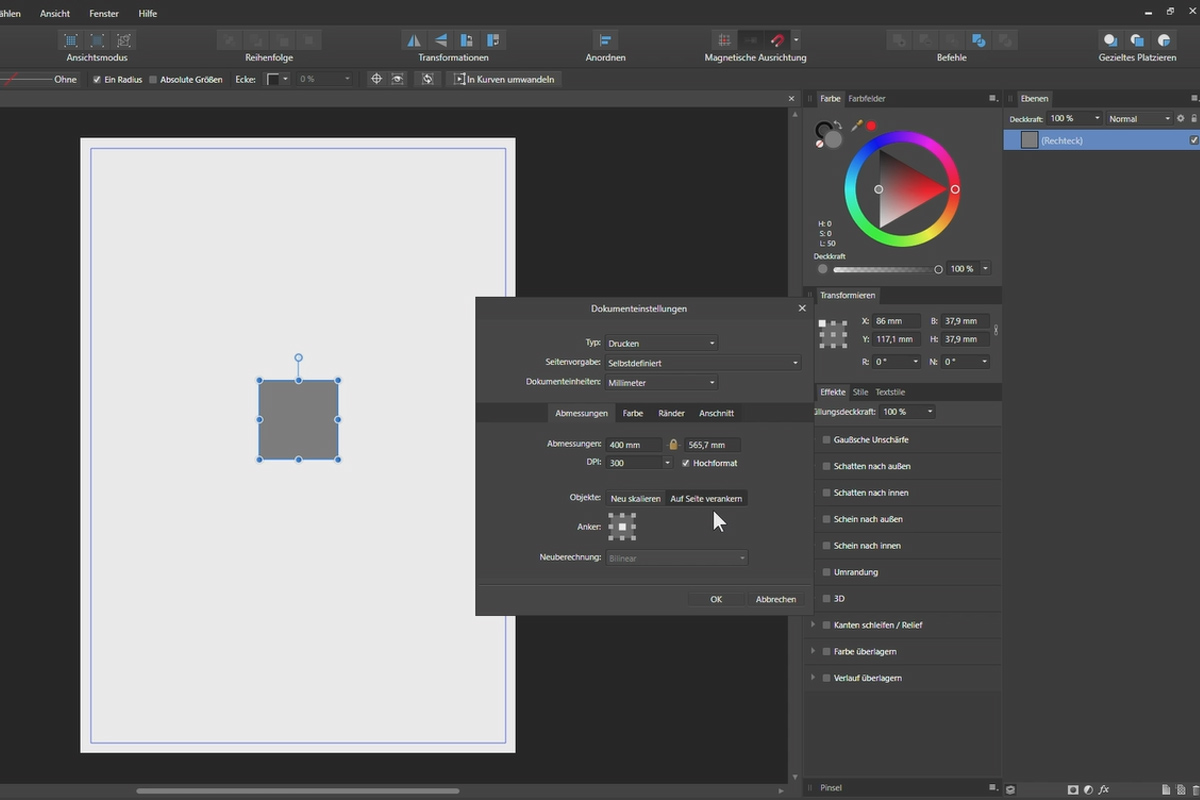Confirm document settings with OK
The height and width of the screenshot is (800, 1200).
pos(716,598)
